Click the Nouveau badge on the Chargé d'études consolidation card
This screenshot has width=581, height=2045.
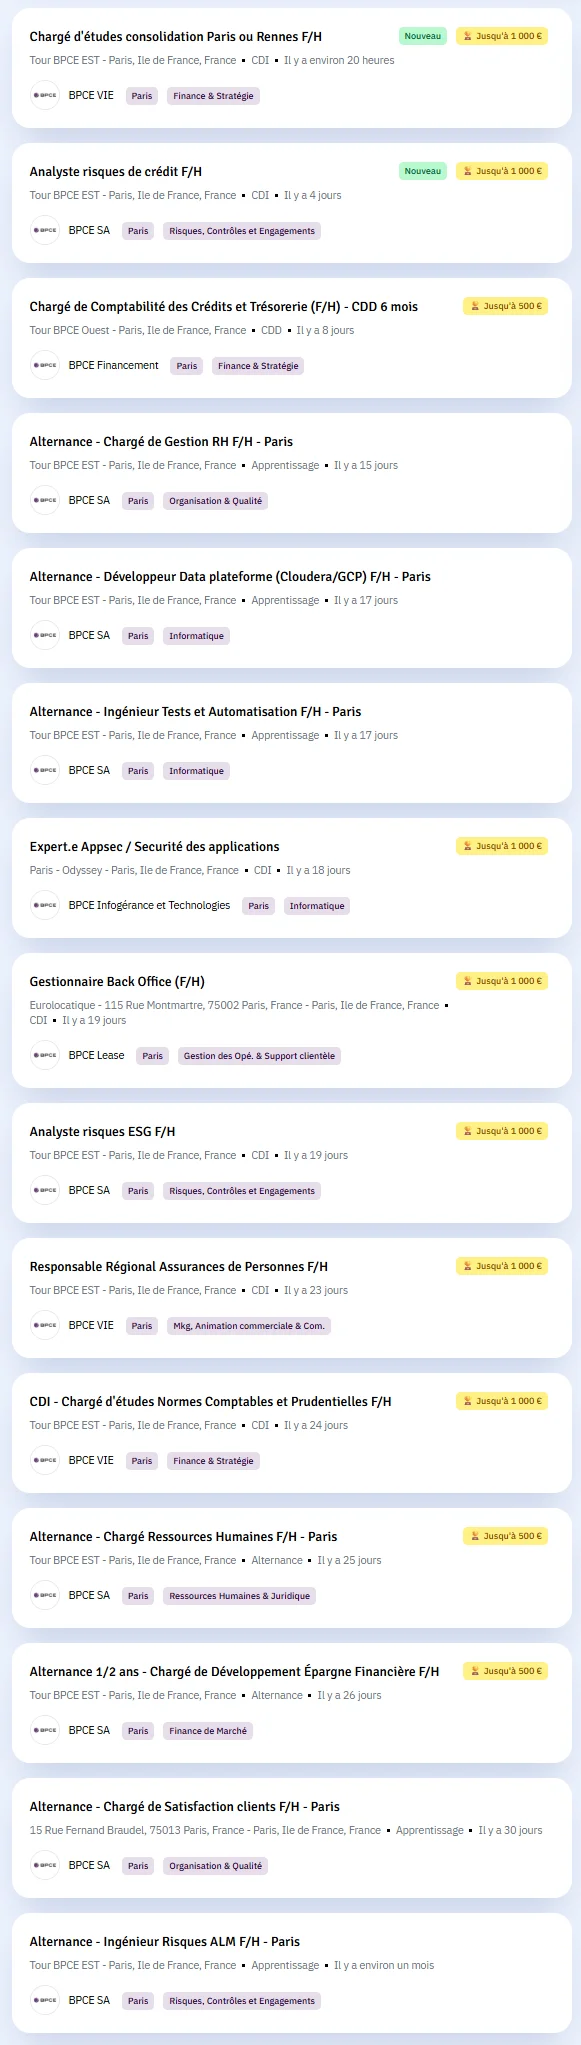pos(423,36)
